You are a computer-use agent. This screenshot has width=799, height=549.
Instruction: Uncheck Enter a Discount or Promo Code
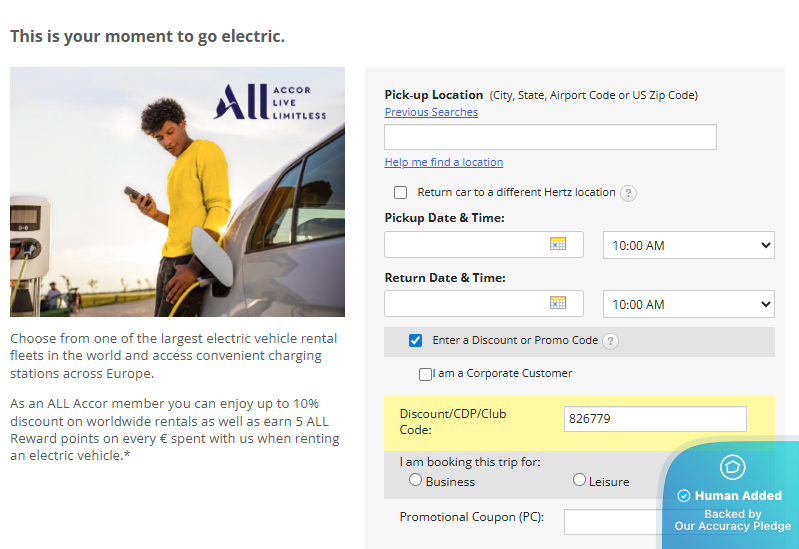(x=416, y=341)
